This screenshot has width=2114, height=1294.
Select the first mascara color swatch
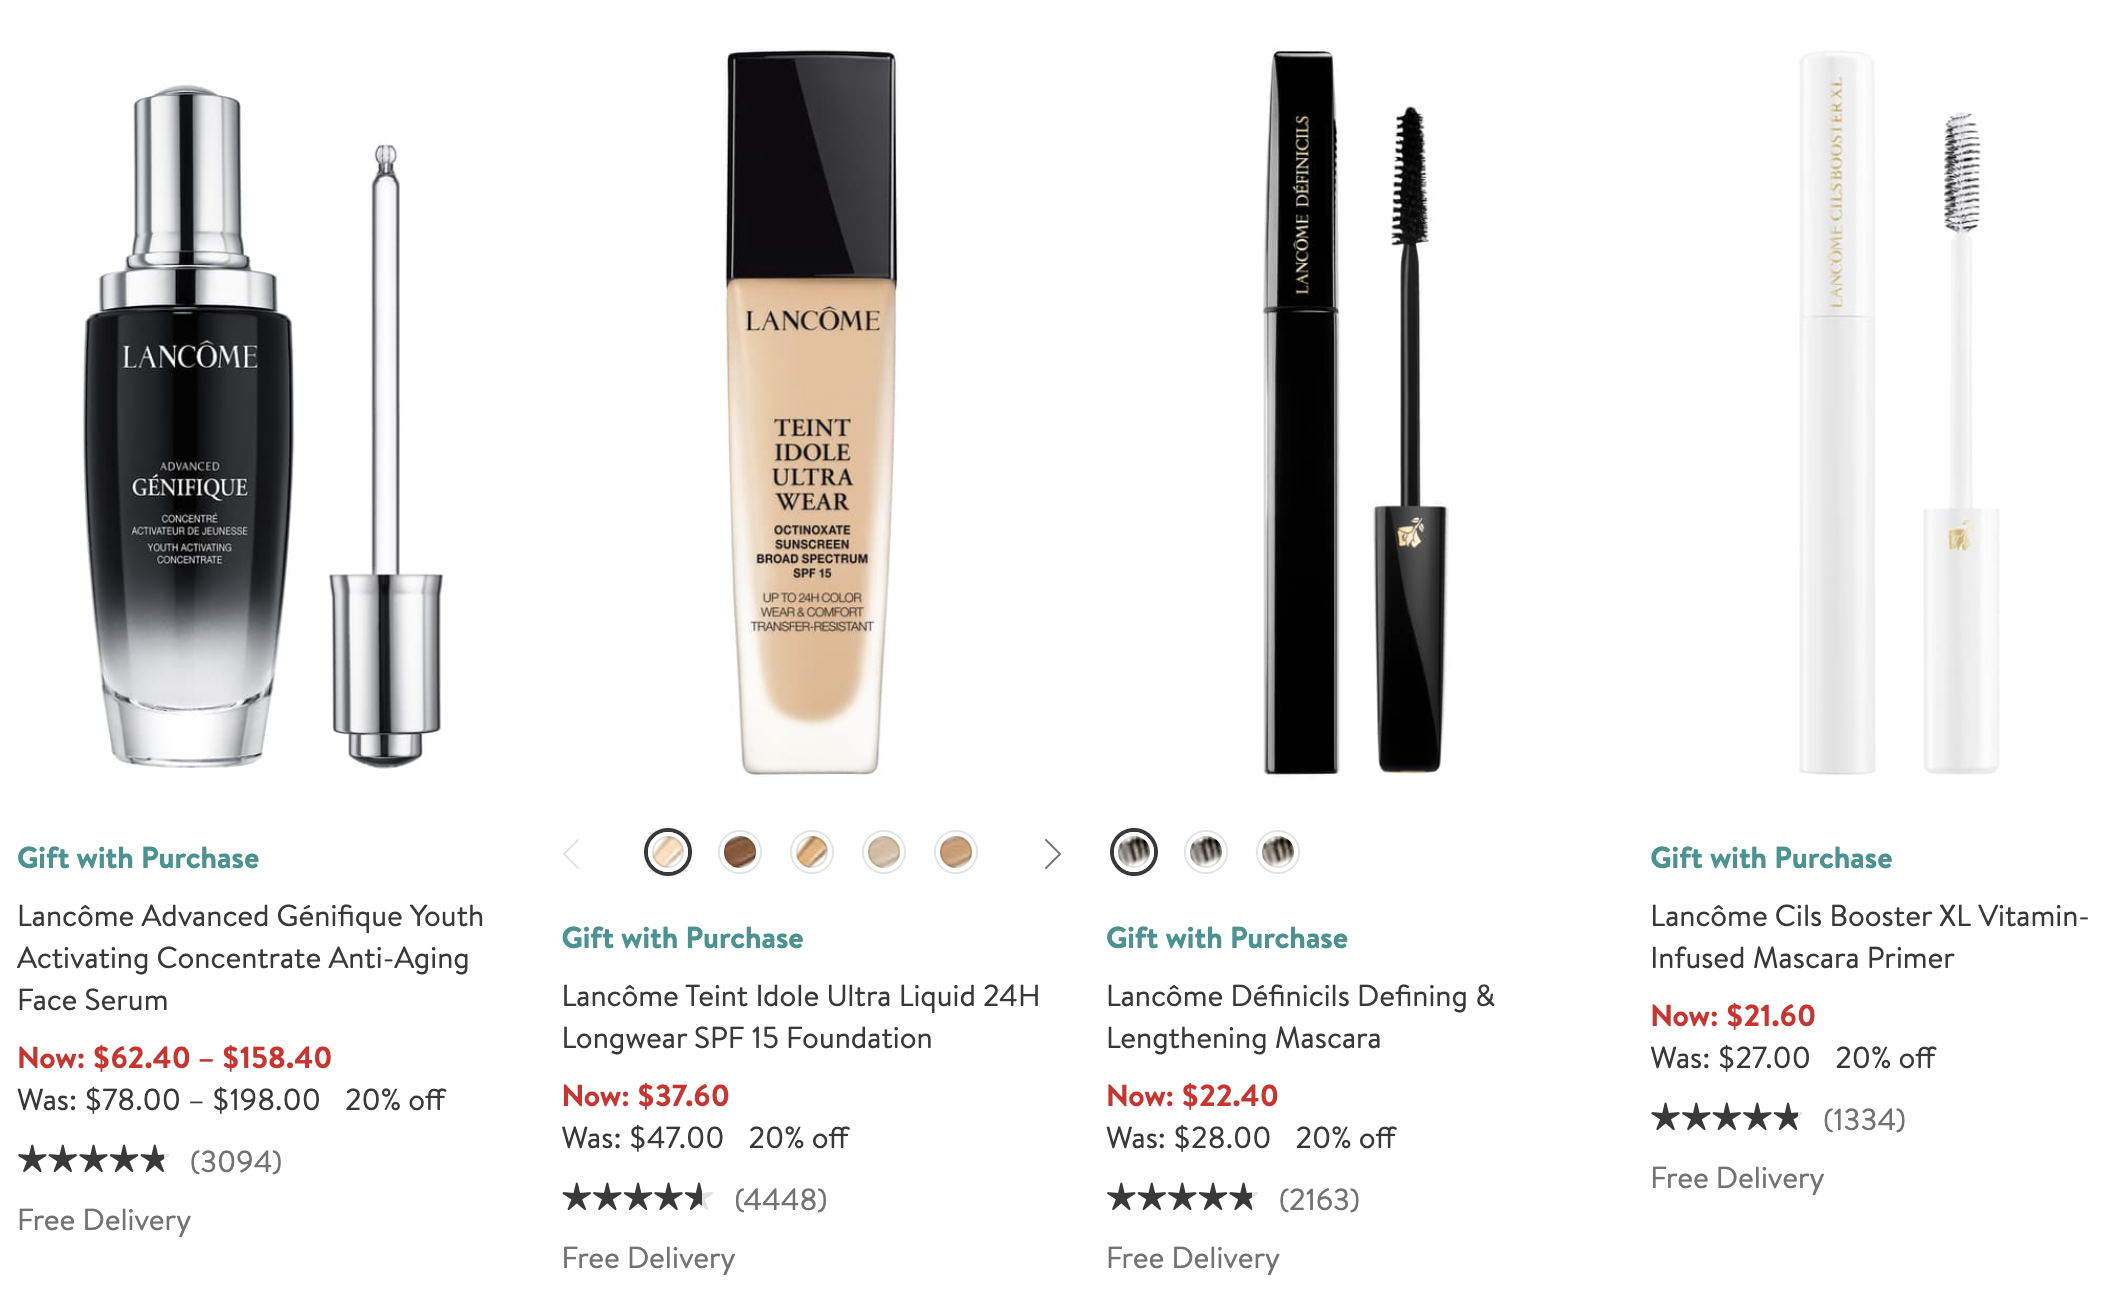point(1134,852)
